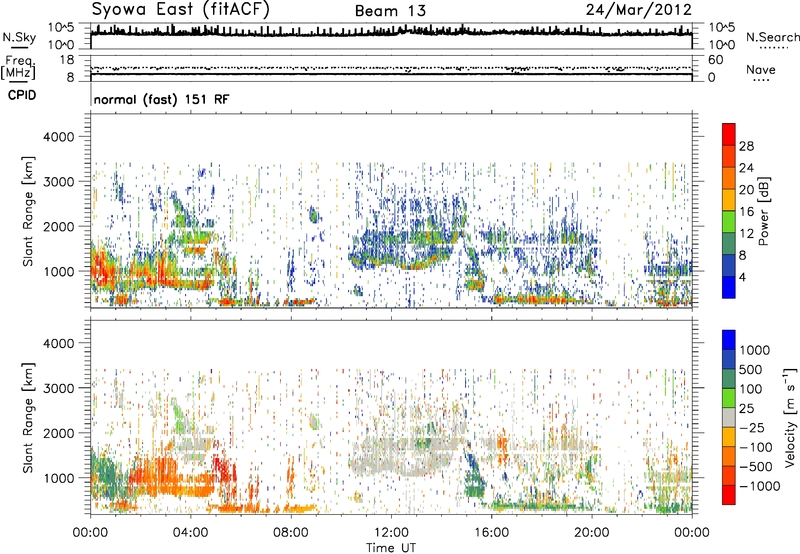Click the "−100" Velocity colorbar label

click(x=756, y=447)
